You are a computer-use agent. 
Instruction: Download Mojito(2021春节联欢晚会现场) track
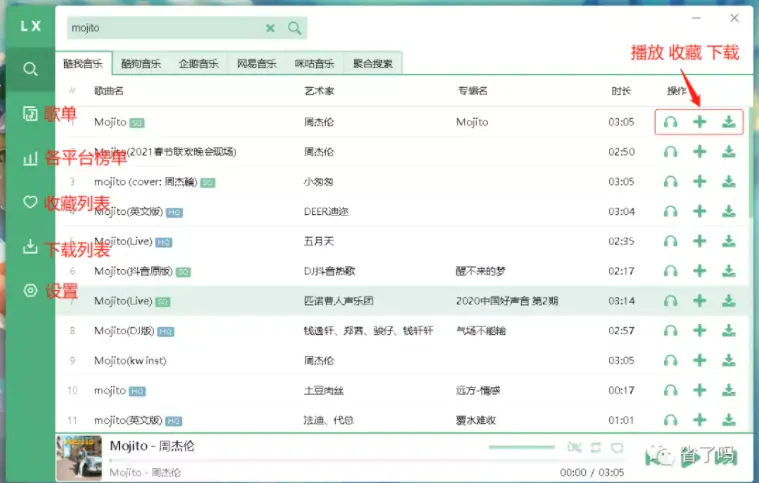click(x=729, y=152)
